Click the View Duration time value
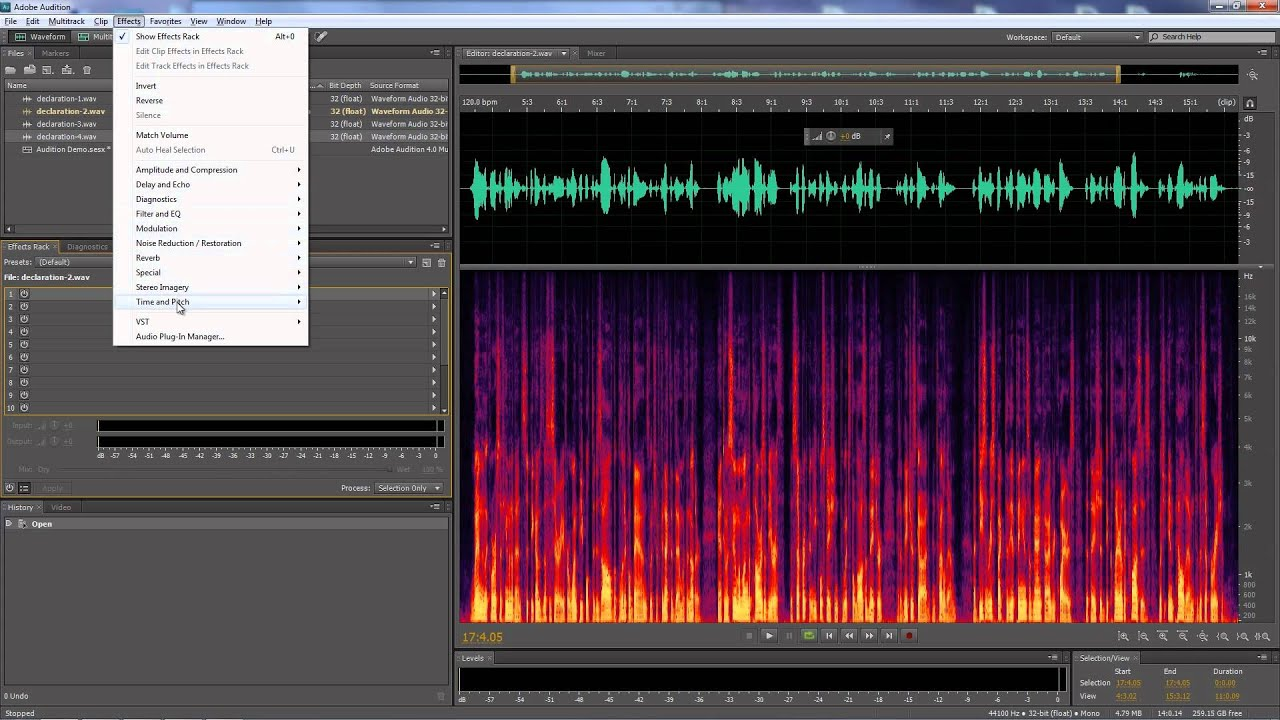The image size is (1280, 720). [1226, 696]
